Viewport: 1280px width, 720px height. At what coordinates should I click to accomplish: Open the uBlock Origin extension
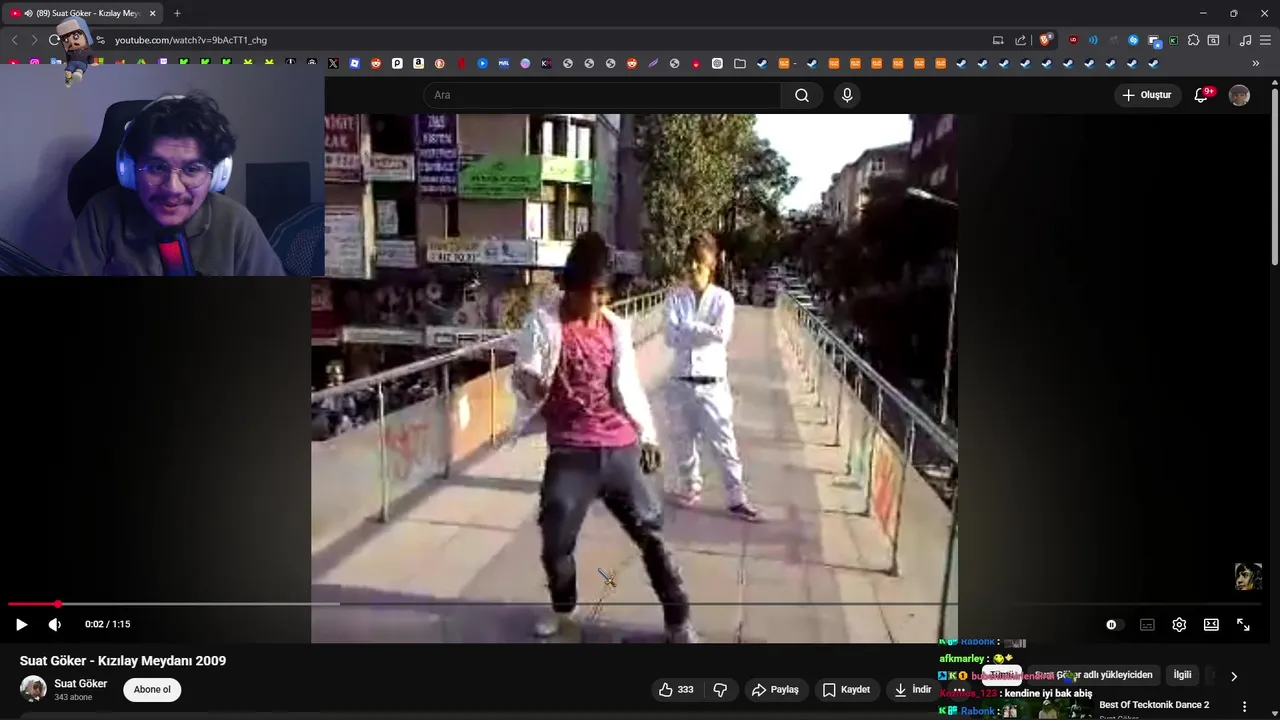pyautogui.click(x=1073, y=40)
